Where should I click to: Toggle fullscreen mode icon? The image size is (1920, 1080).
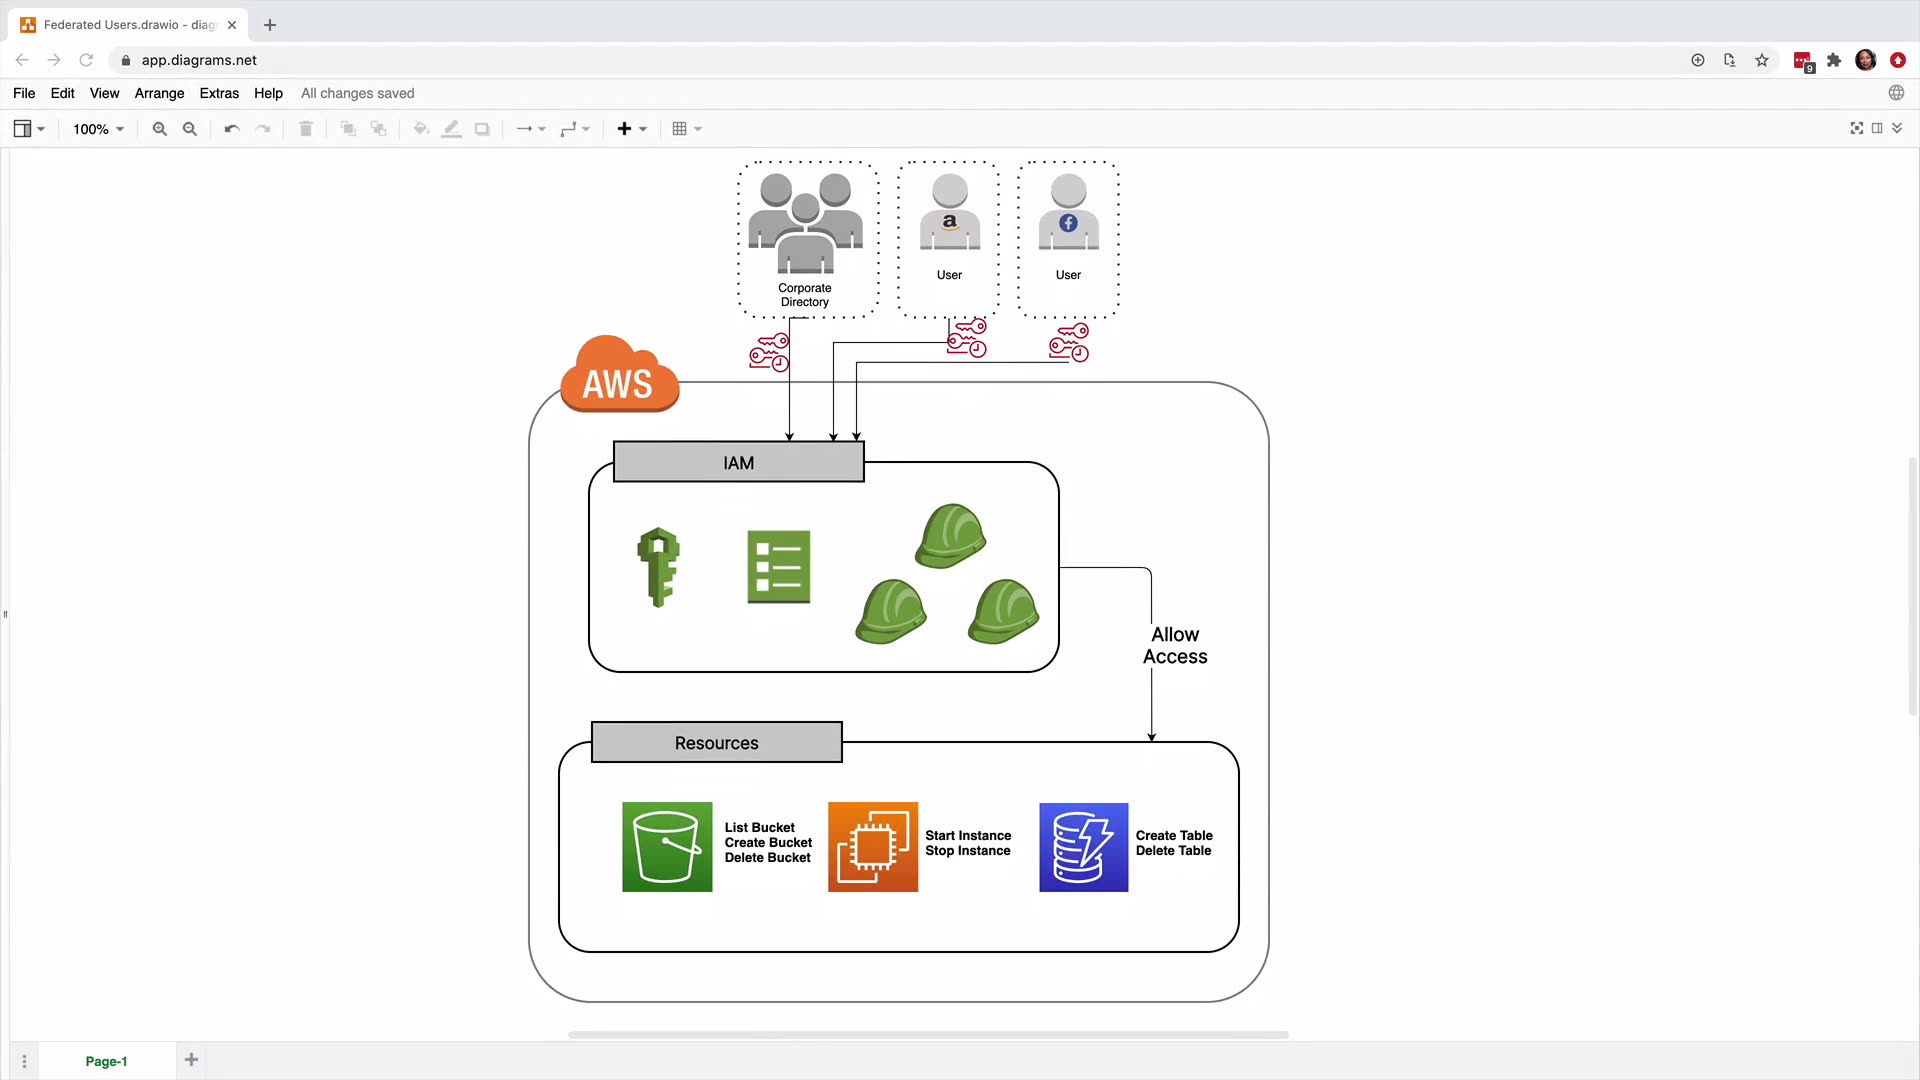tap(1857, 128)
